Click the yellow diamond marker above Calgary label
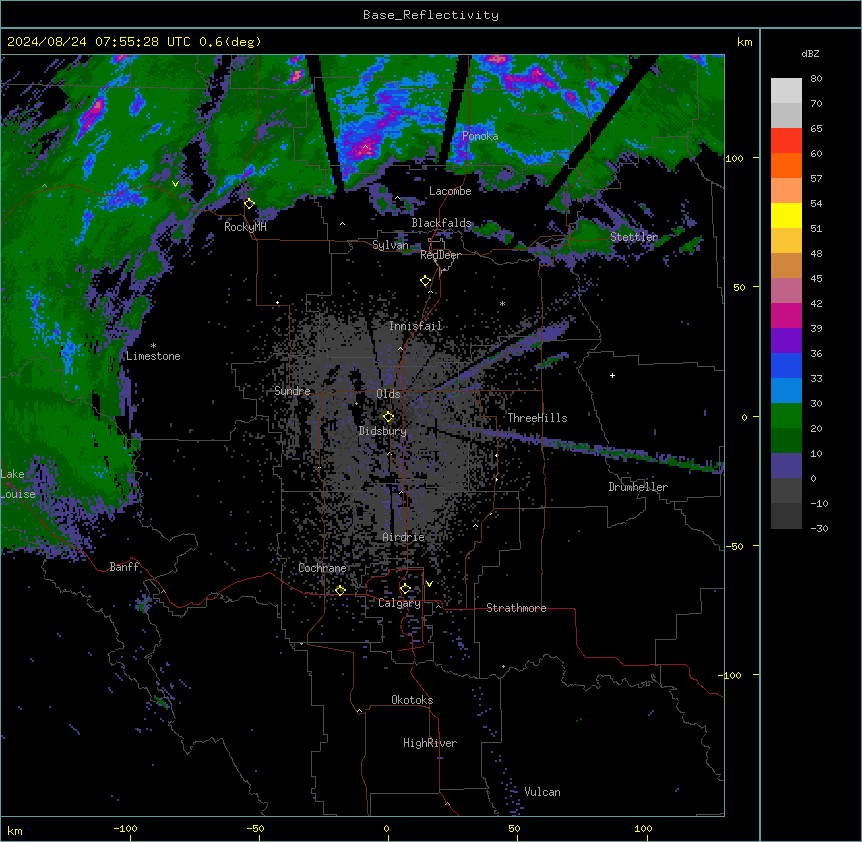The image size is (862, 842). (405, 589)
